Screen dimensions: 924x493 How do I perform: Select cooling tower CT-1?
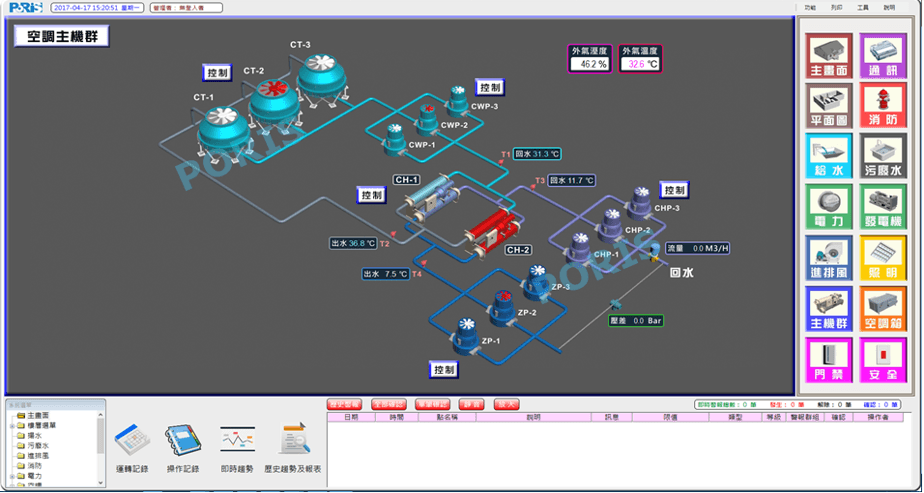tap(223, 133)
